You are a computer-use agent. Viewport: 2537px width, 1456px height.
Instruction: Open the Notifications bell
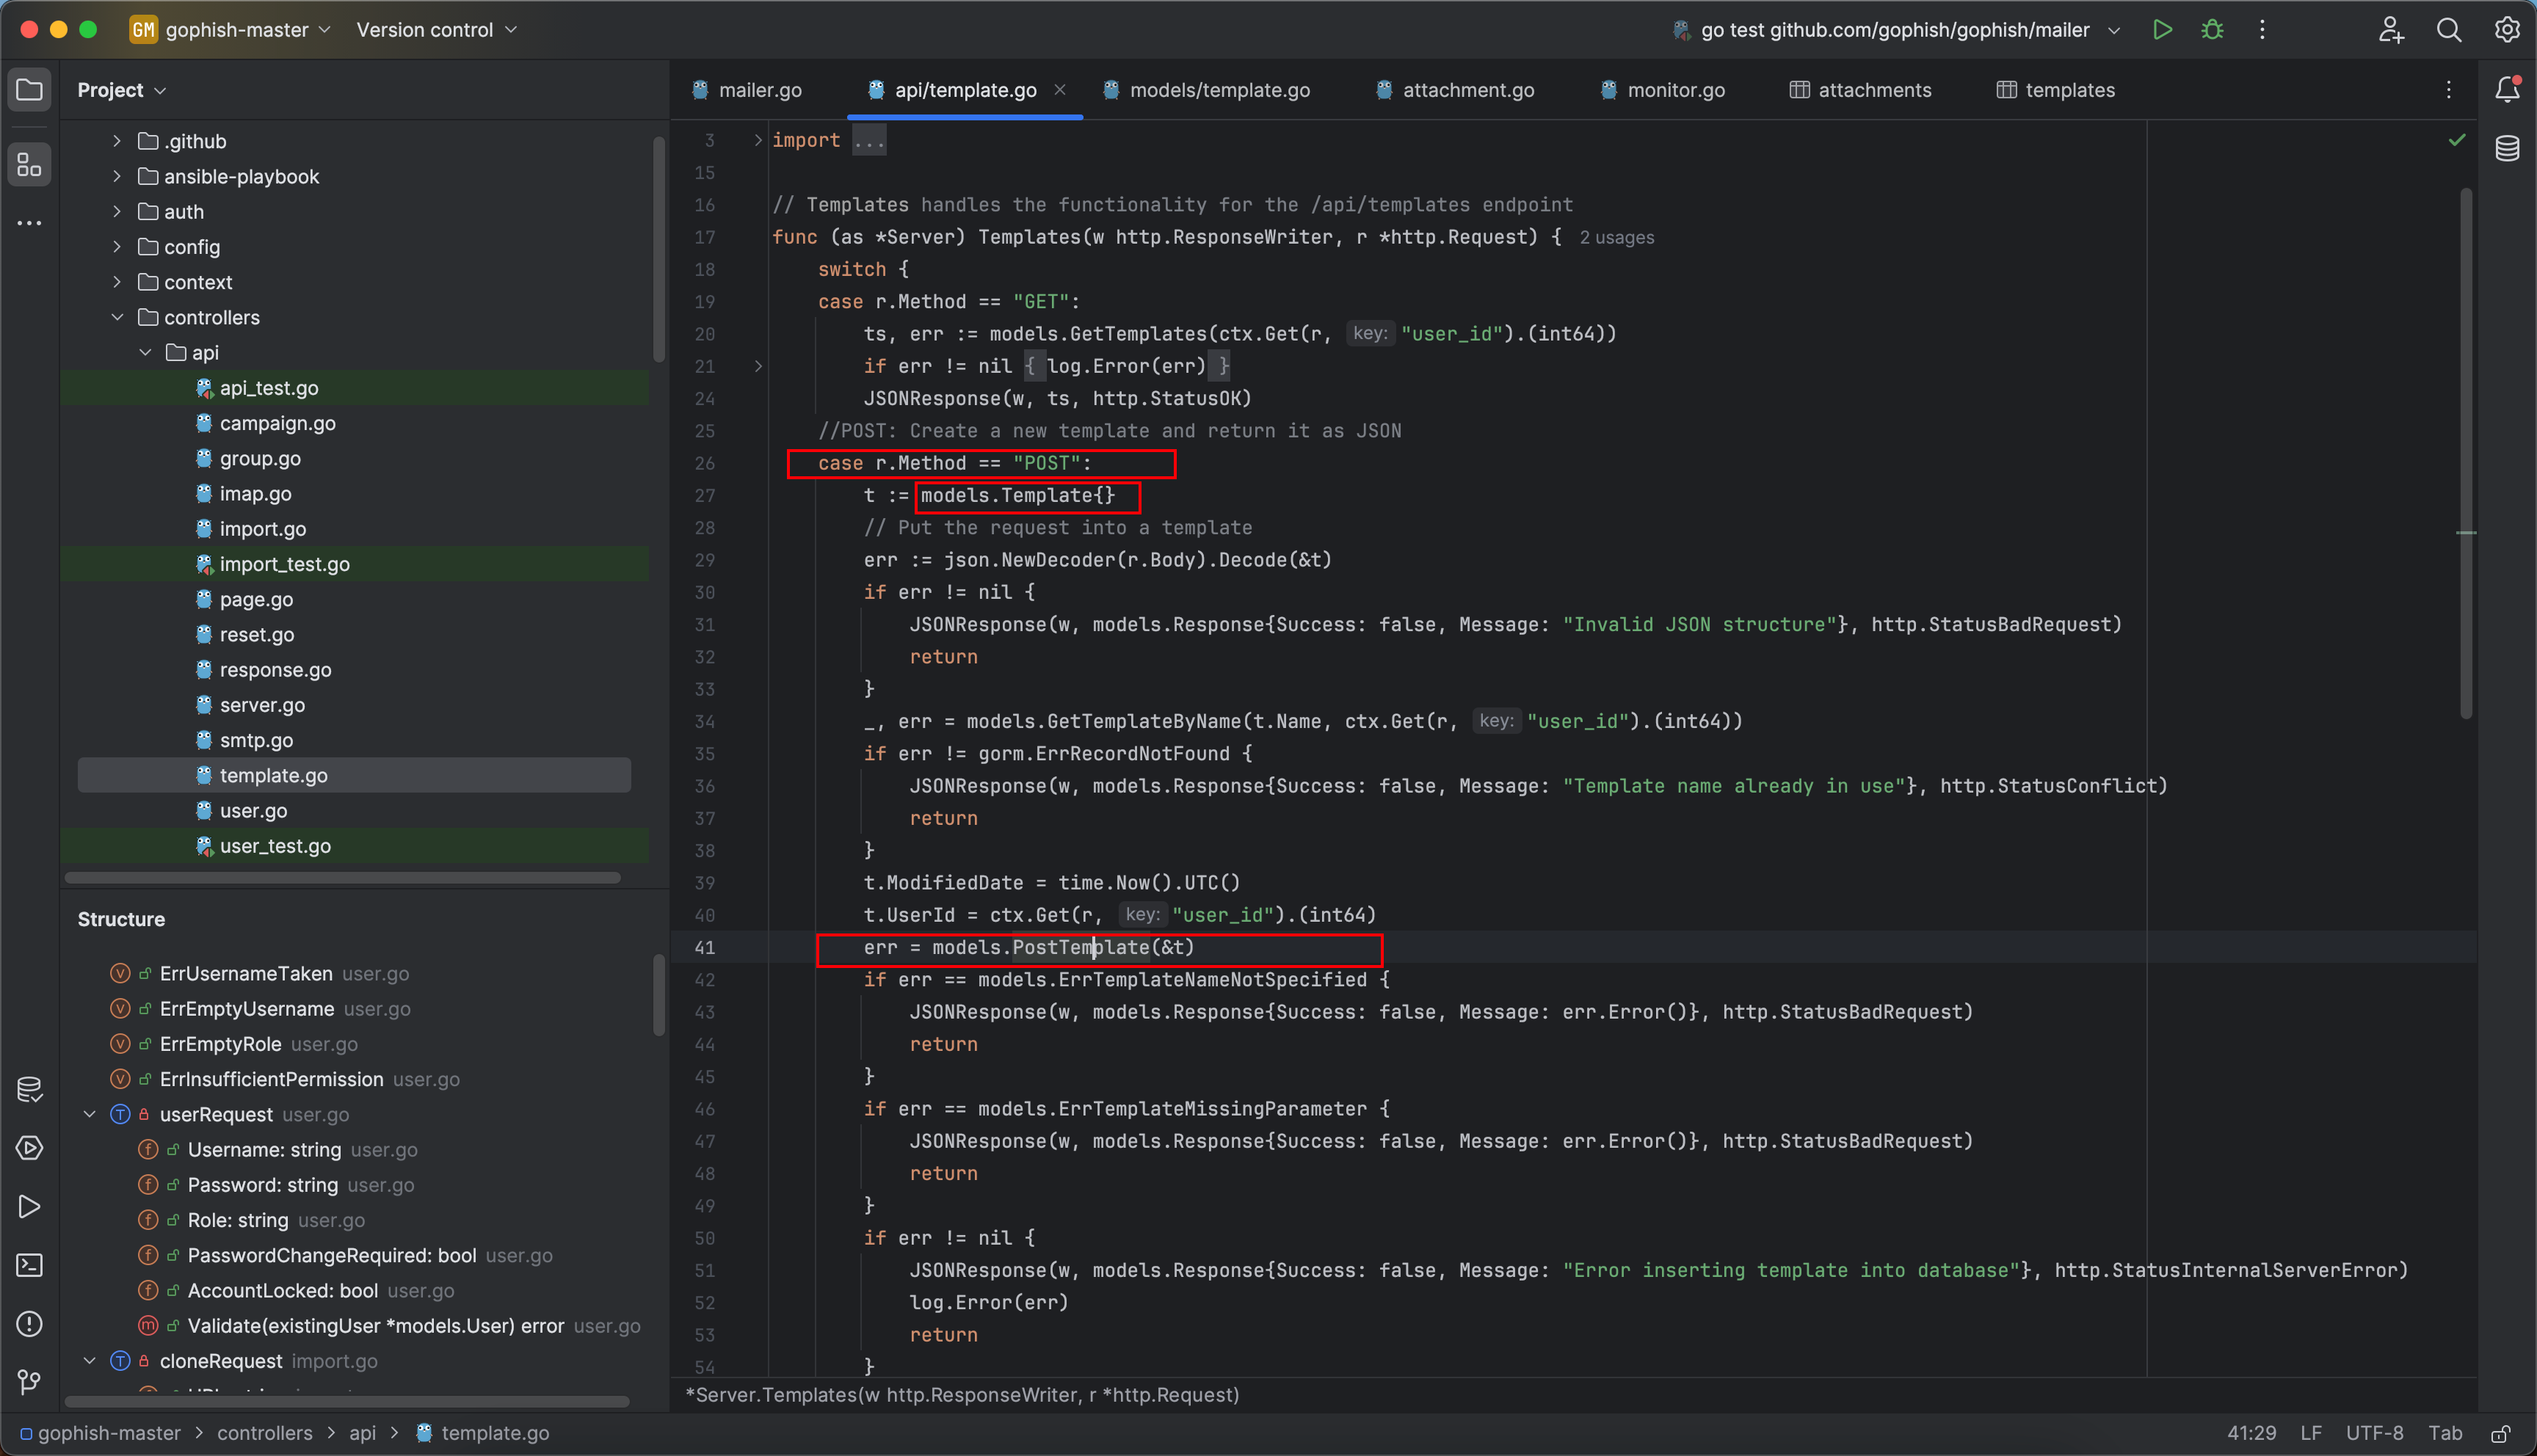click(2507, 90)
